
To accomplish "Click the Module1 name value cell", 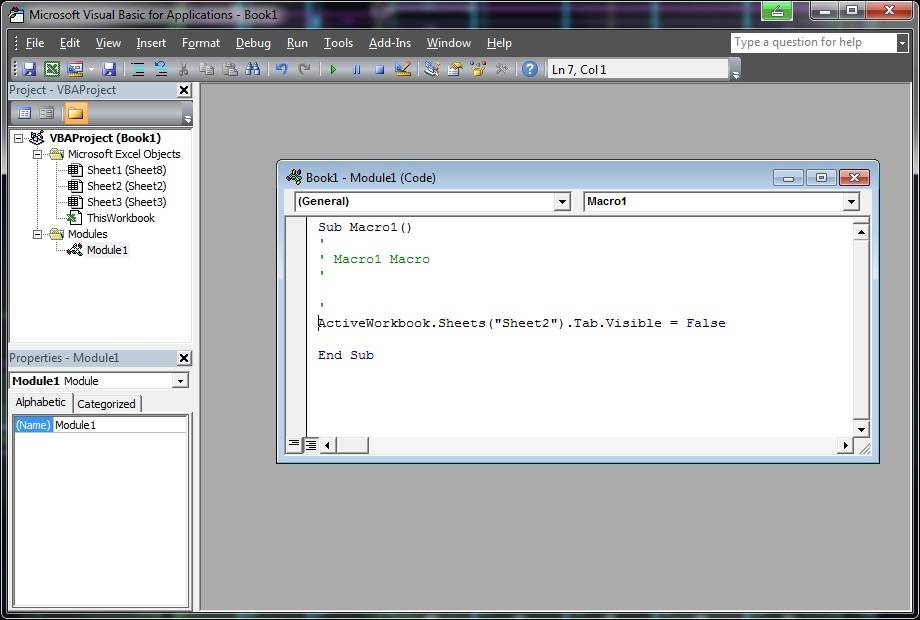I will tap(120, 425).
